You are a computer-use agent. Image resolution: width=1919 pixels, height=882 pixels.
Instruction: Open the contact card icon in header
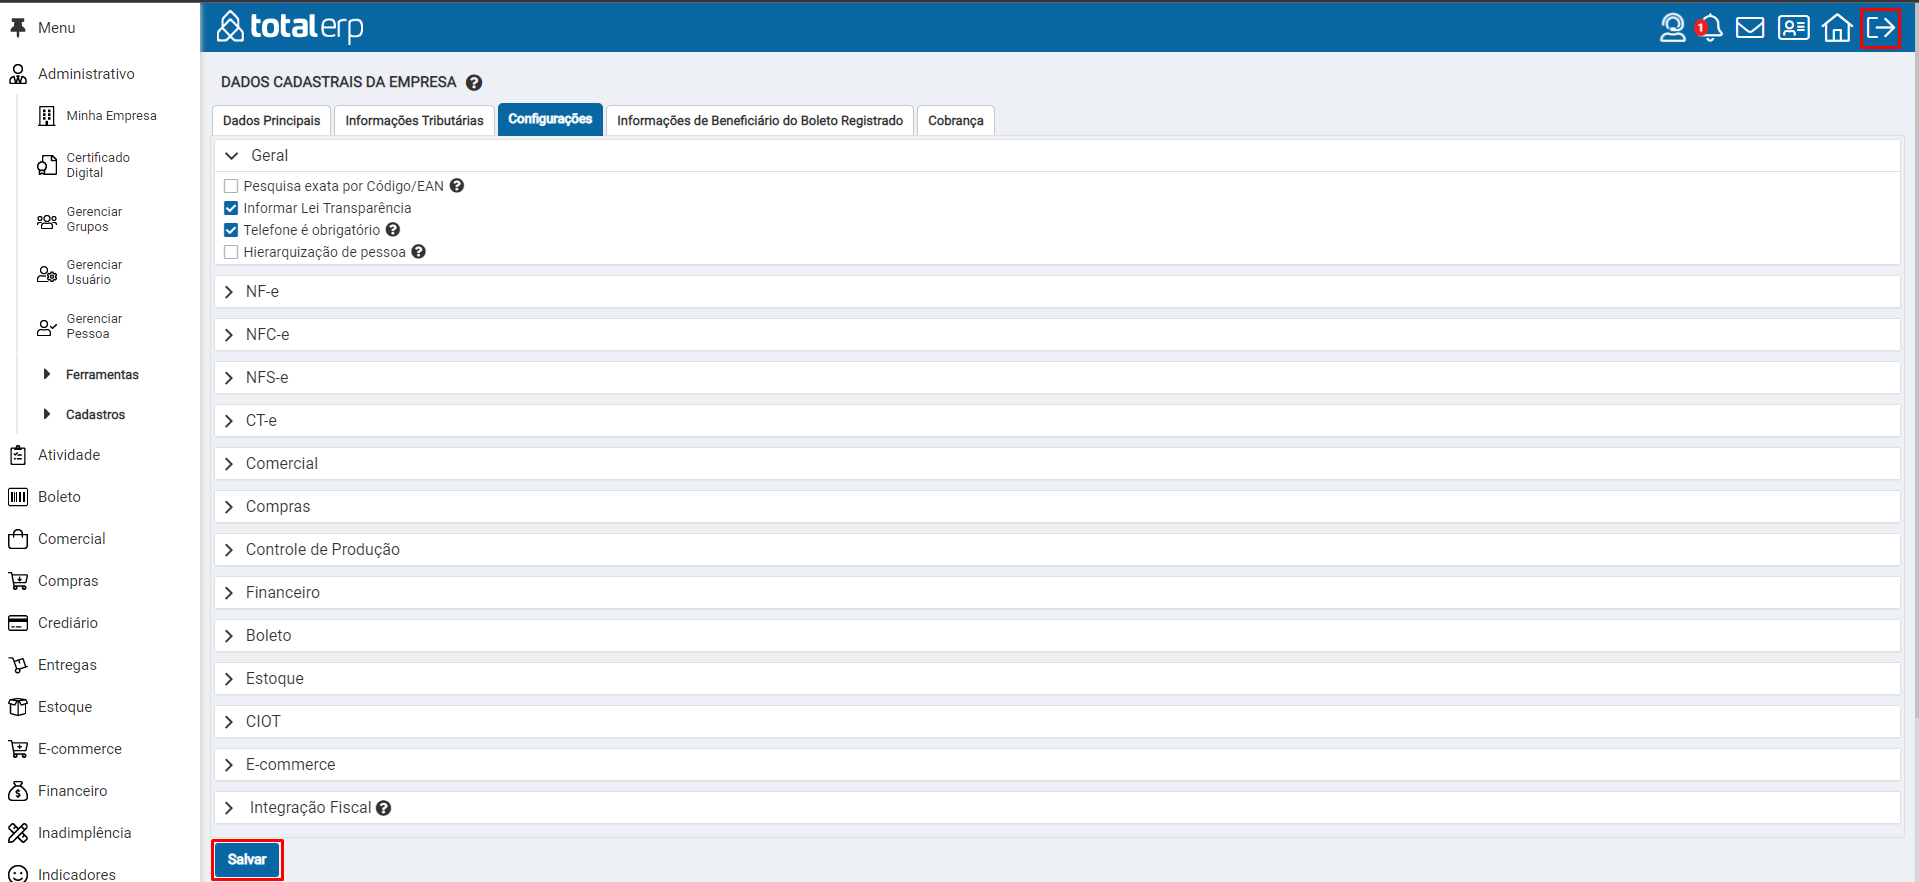(1793, 28)
